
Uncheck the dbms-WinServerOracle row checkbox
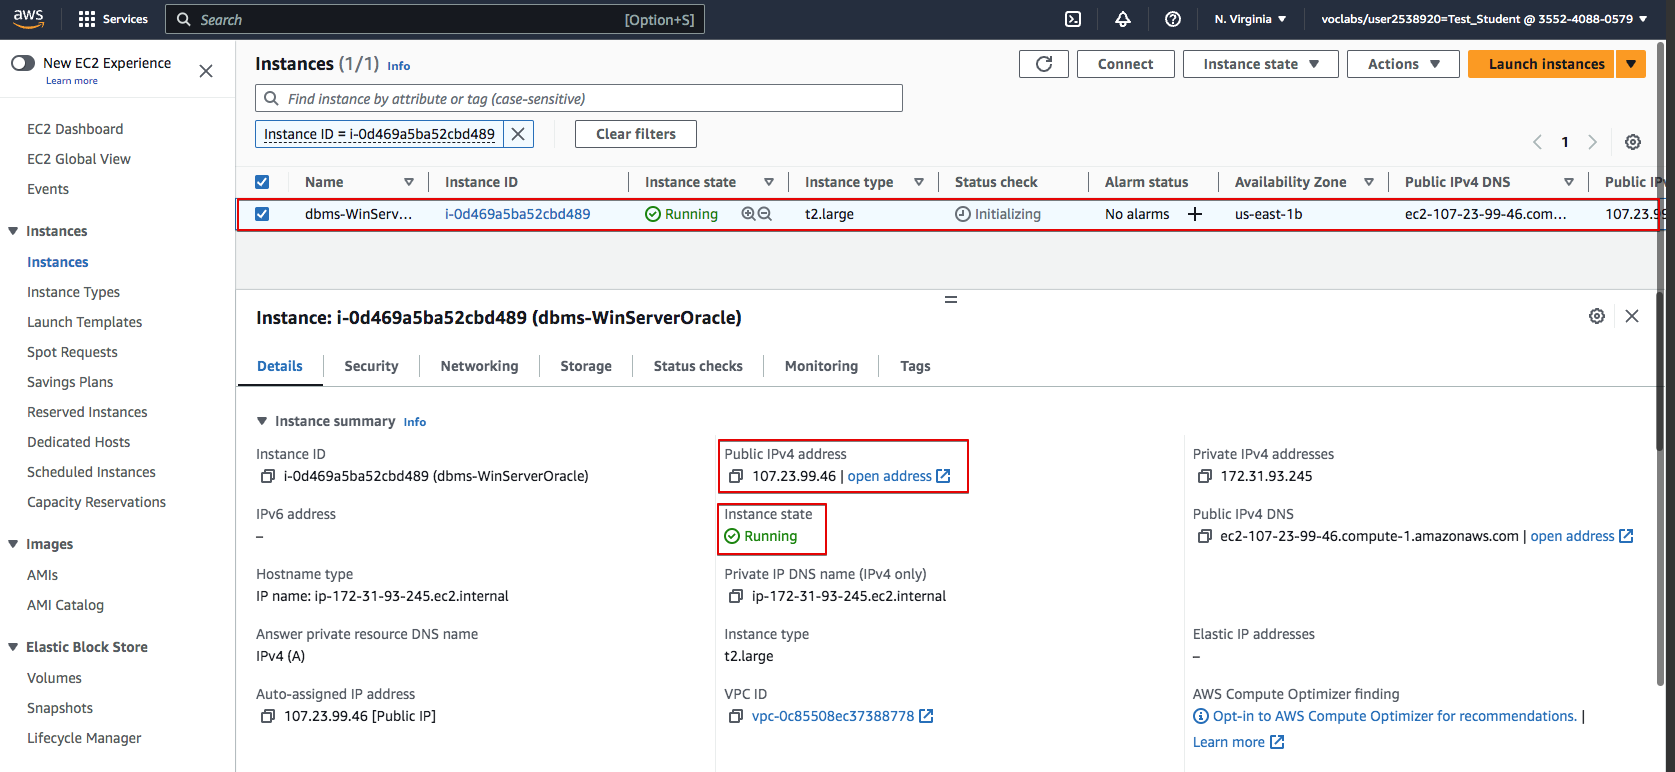[x=262, y=214]
